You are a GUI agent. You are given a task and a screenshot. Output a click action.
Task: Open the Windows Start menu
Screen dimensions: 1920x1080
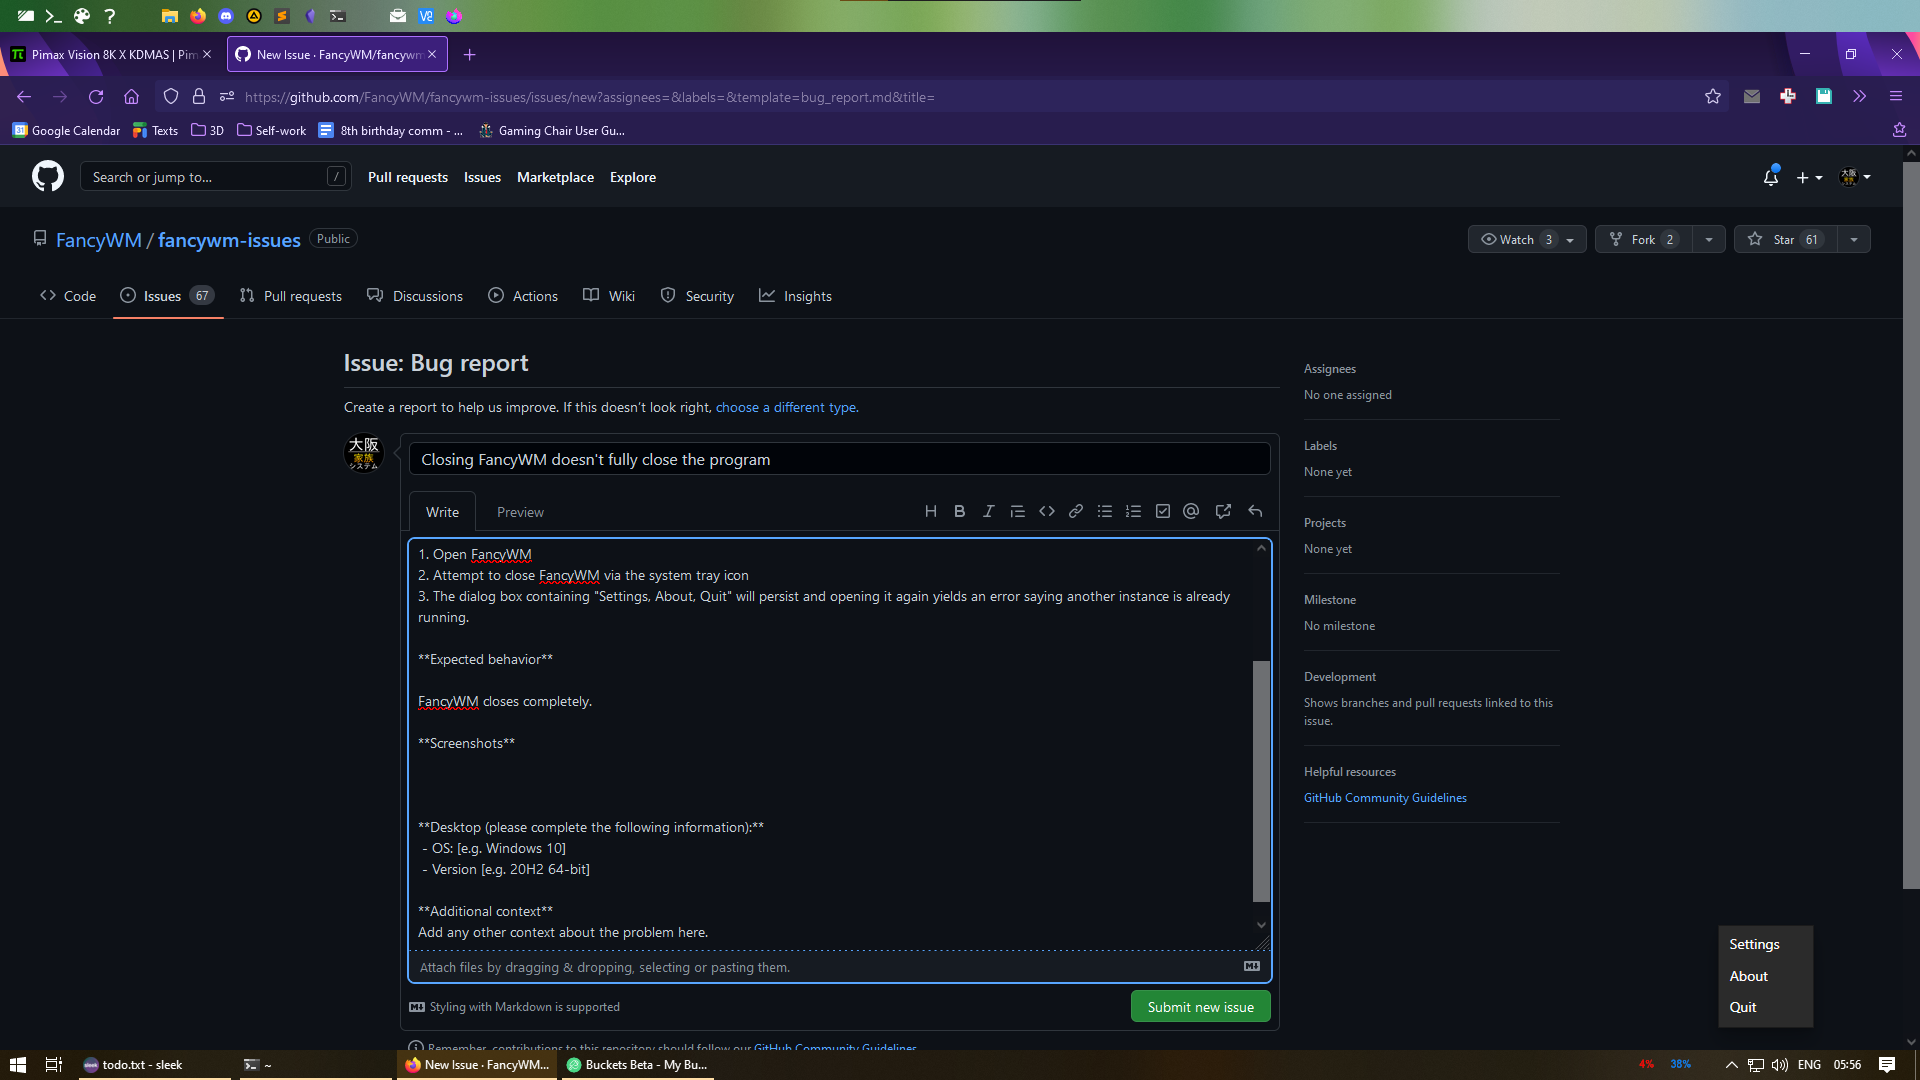point(17,1064)
